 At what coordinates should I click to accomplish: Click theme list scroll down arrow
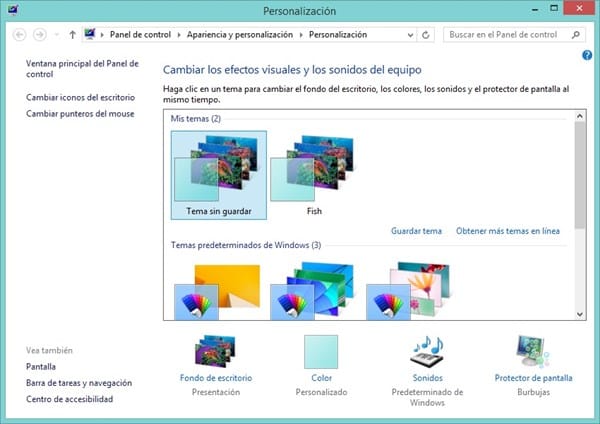[x=580, y=314]
